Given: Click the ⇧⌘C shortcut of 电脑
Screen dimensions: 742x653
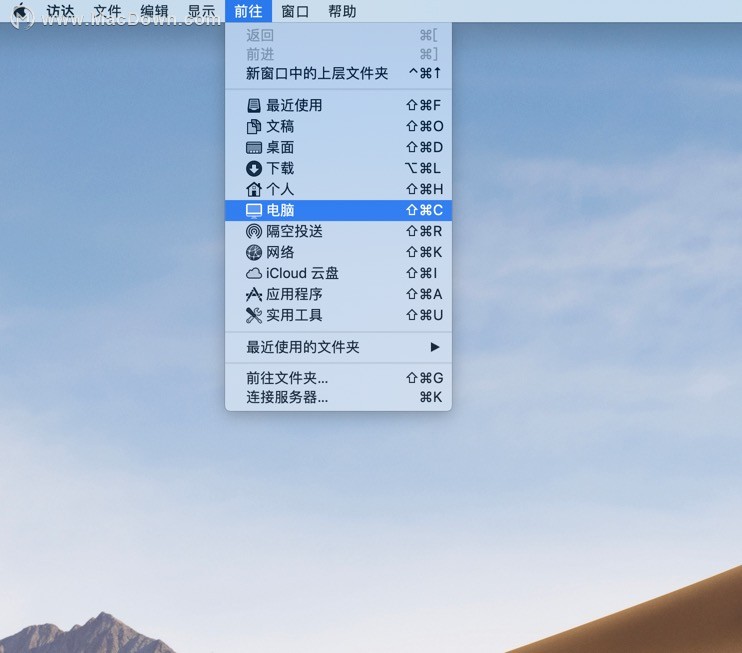Looking at the screenshot, I should [x=424, y=210].
